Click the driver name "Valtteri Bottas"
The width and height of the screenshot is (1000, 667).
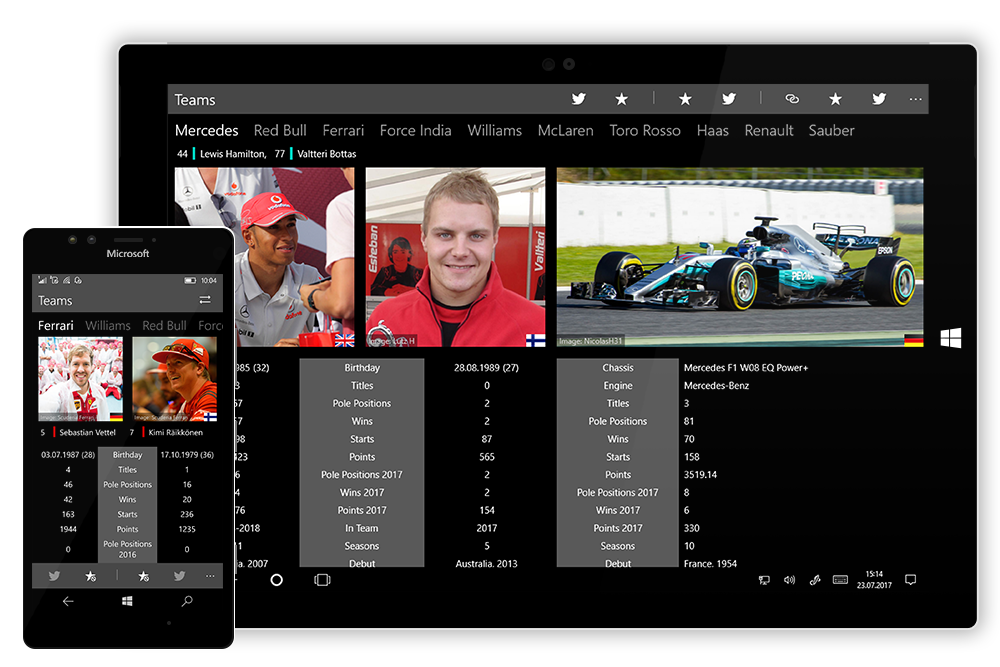coord(327,154)
